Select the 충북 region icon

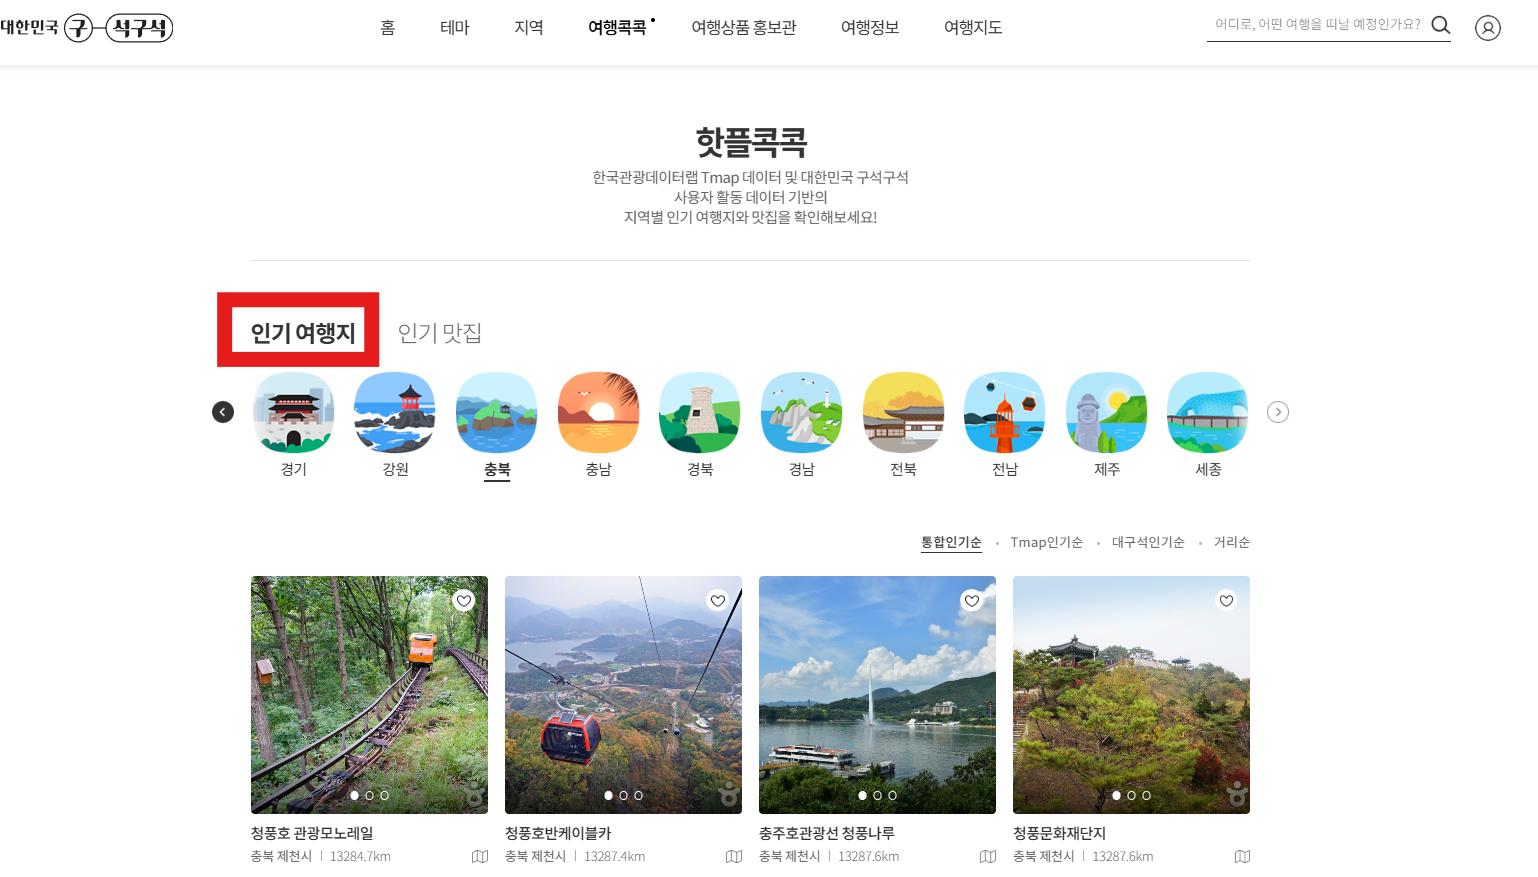(496, 411)
